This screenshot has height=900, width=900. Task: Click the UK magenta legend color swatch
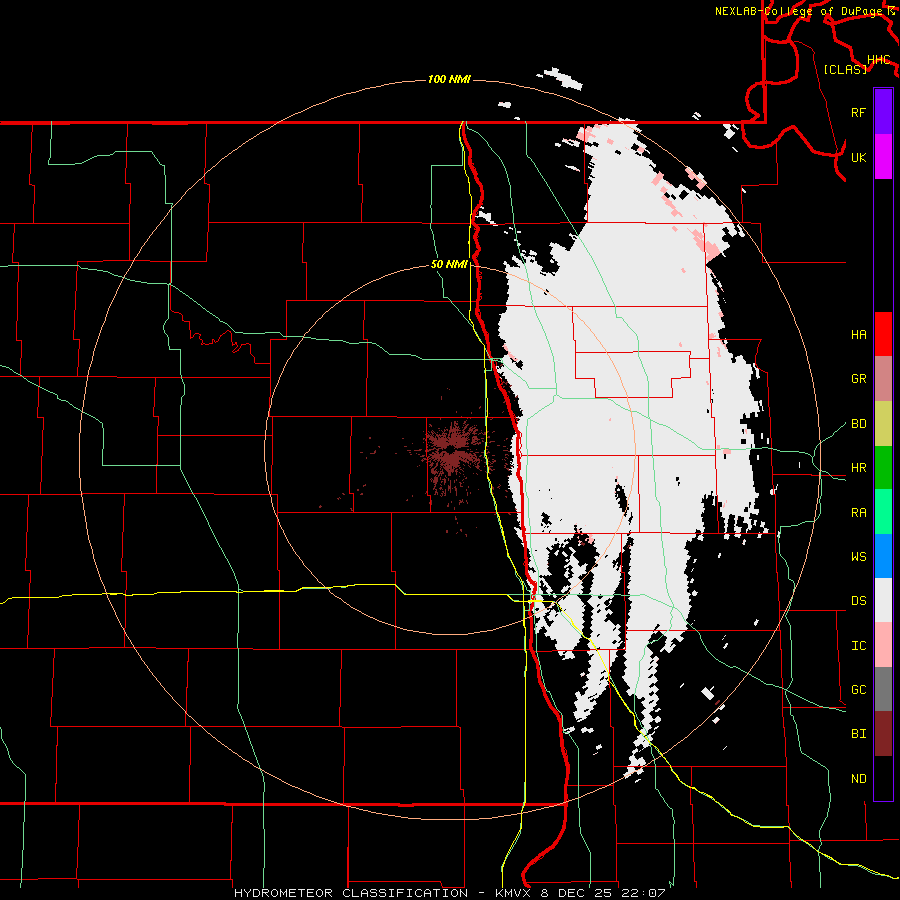pyautogui.click(x=883, y=157)
